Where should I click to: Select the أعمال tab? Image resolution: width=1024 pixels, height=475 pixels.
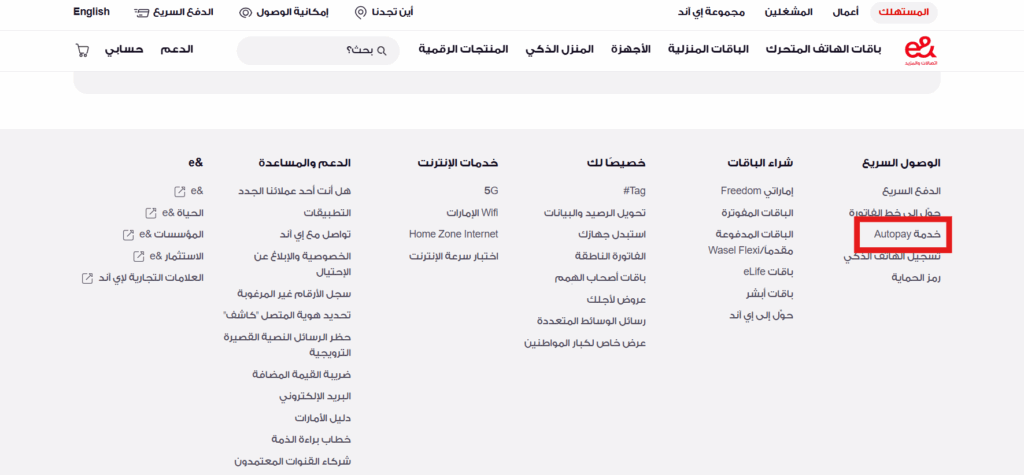(846, 12)
